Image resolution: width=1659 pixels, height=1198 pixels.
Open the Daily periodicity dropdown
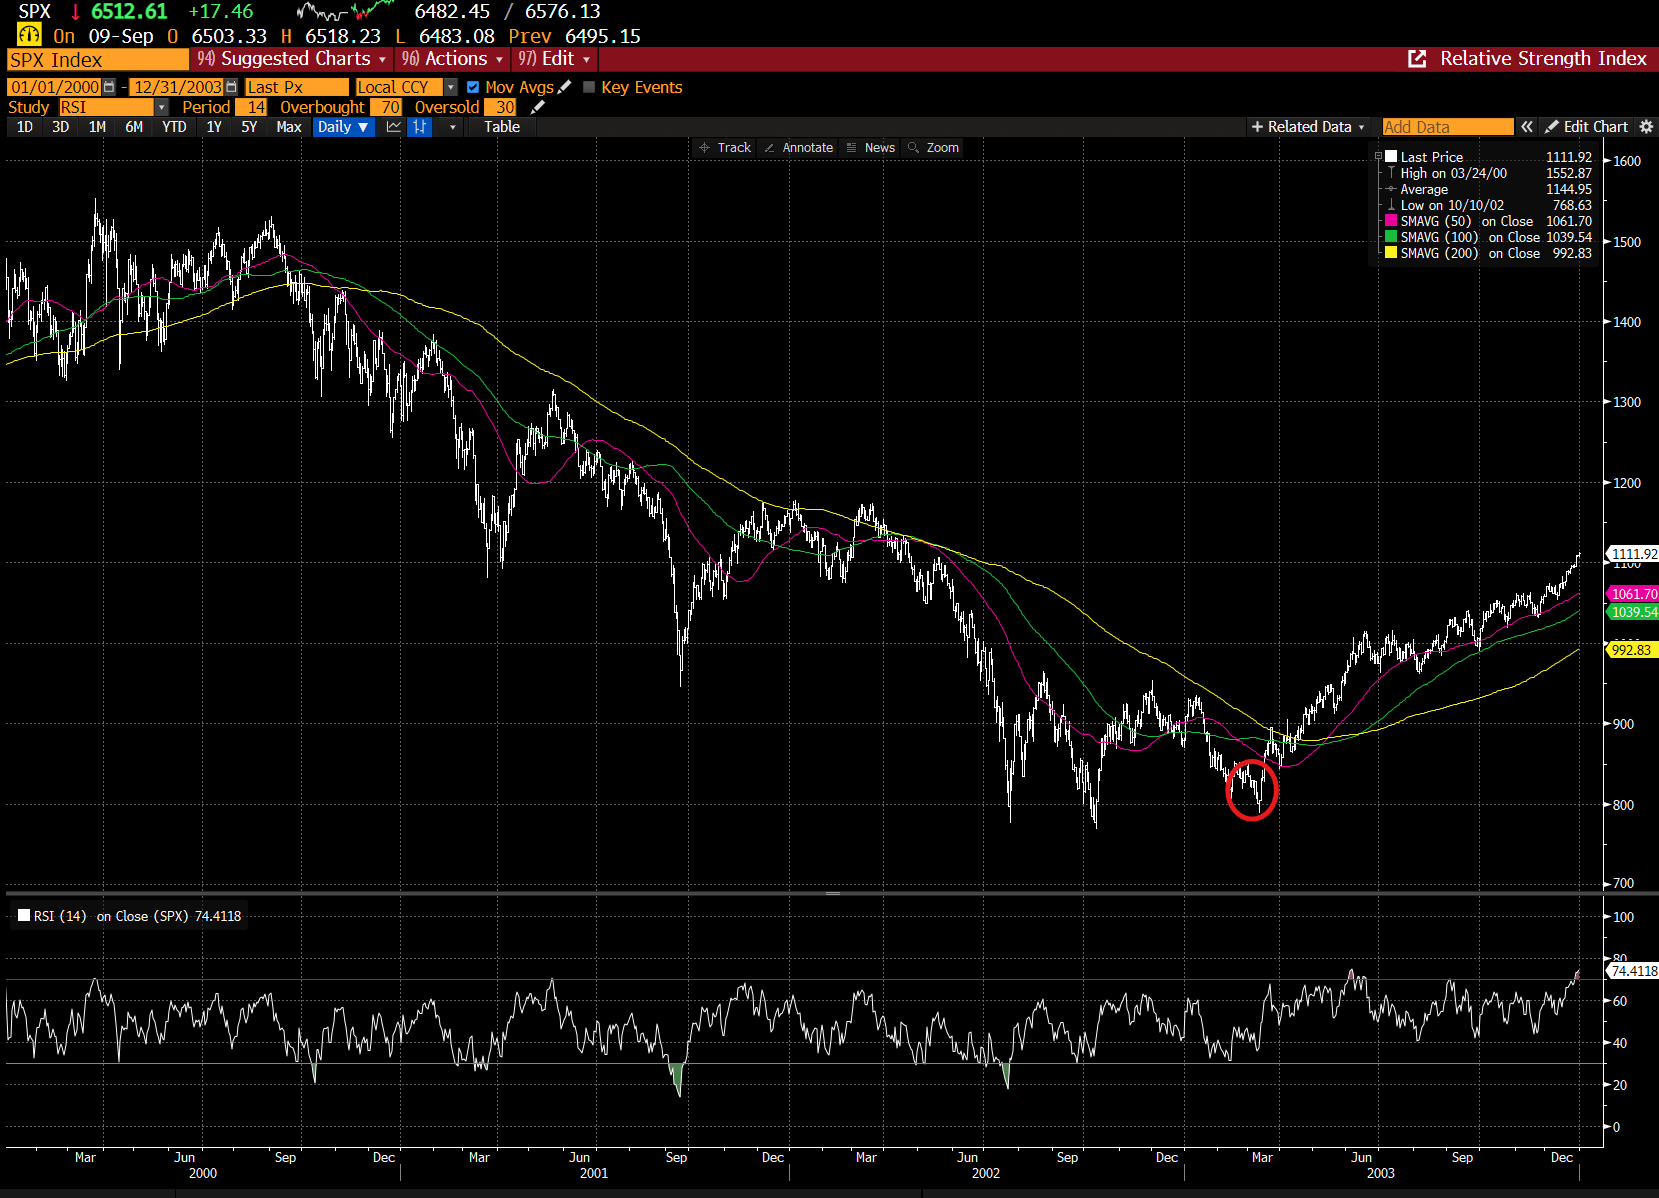click(343, 127)
